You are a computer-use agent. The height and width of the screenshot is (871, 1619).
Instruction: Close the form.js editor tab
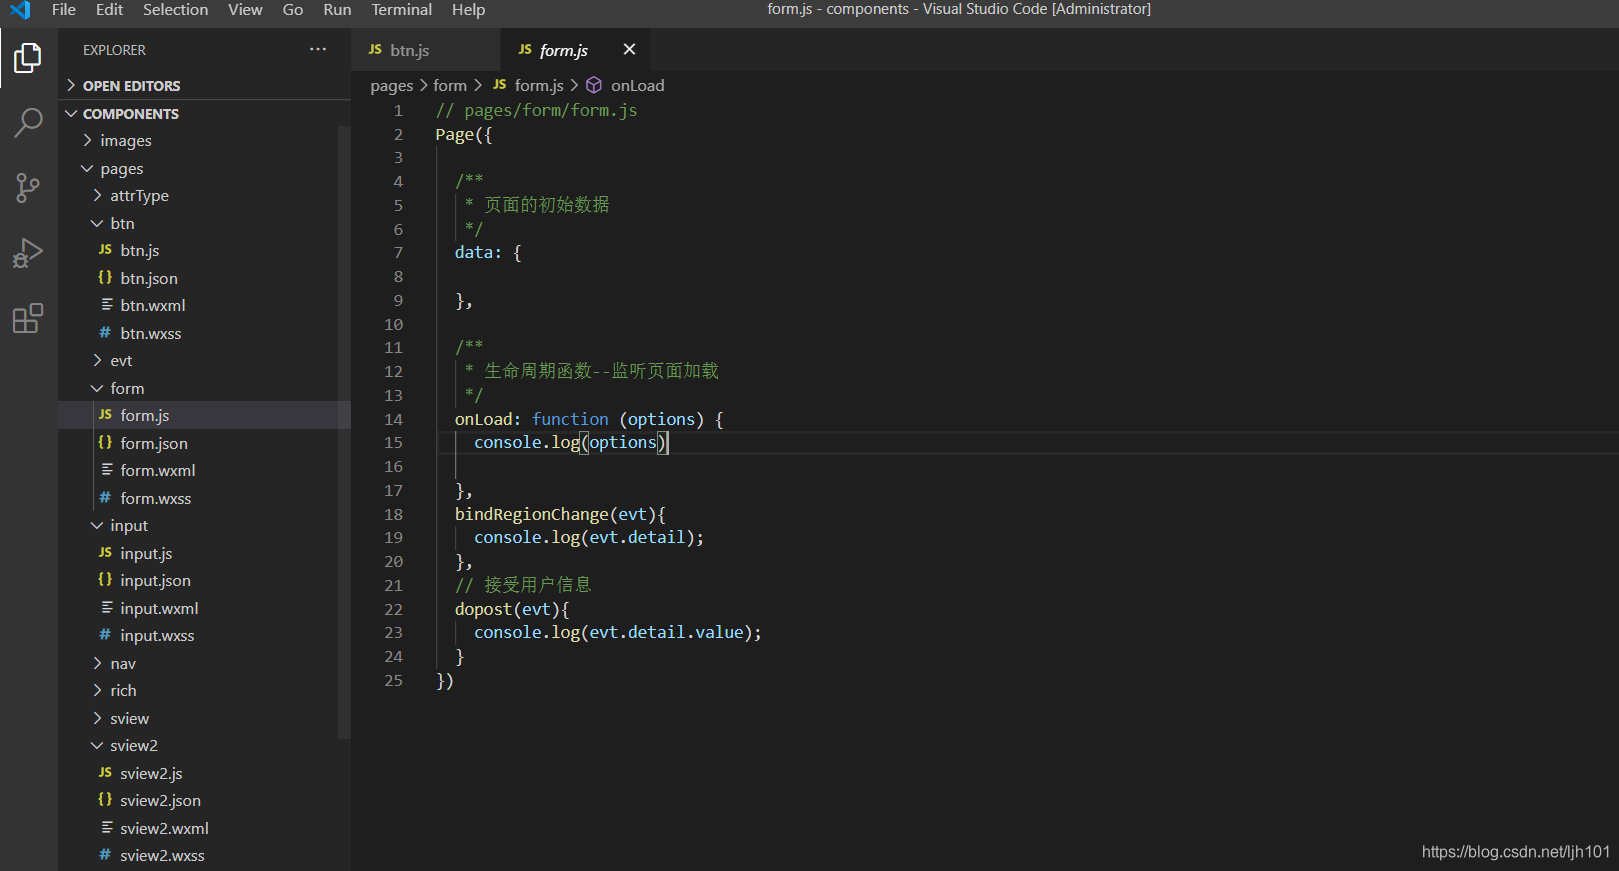pos(629,49)
